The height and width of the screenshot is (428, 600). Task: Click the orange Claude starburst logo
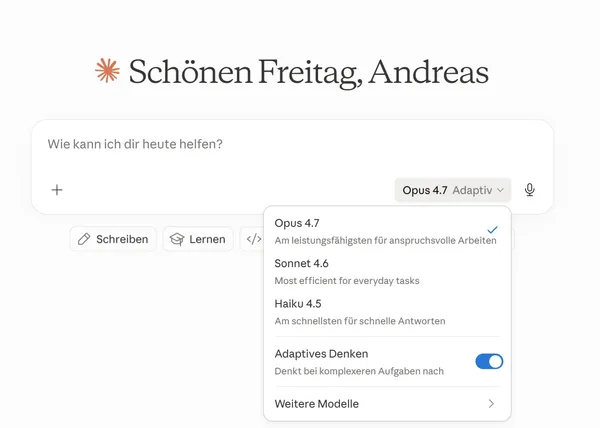pyautogui.click(x=107, y=71)
